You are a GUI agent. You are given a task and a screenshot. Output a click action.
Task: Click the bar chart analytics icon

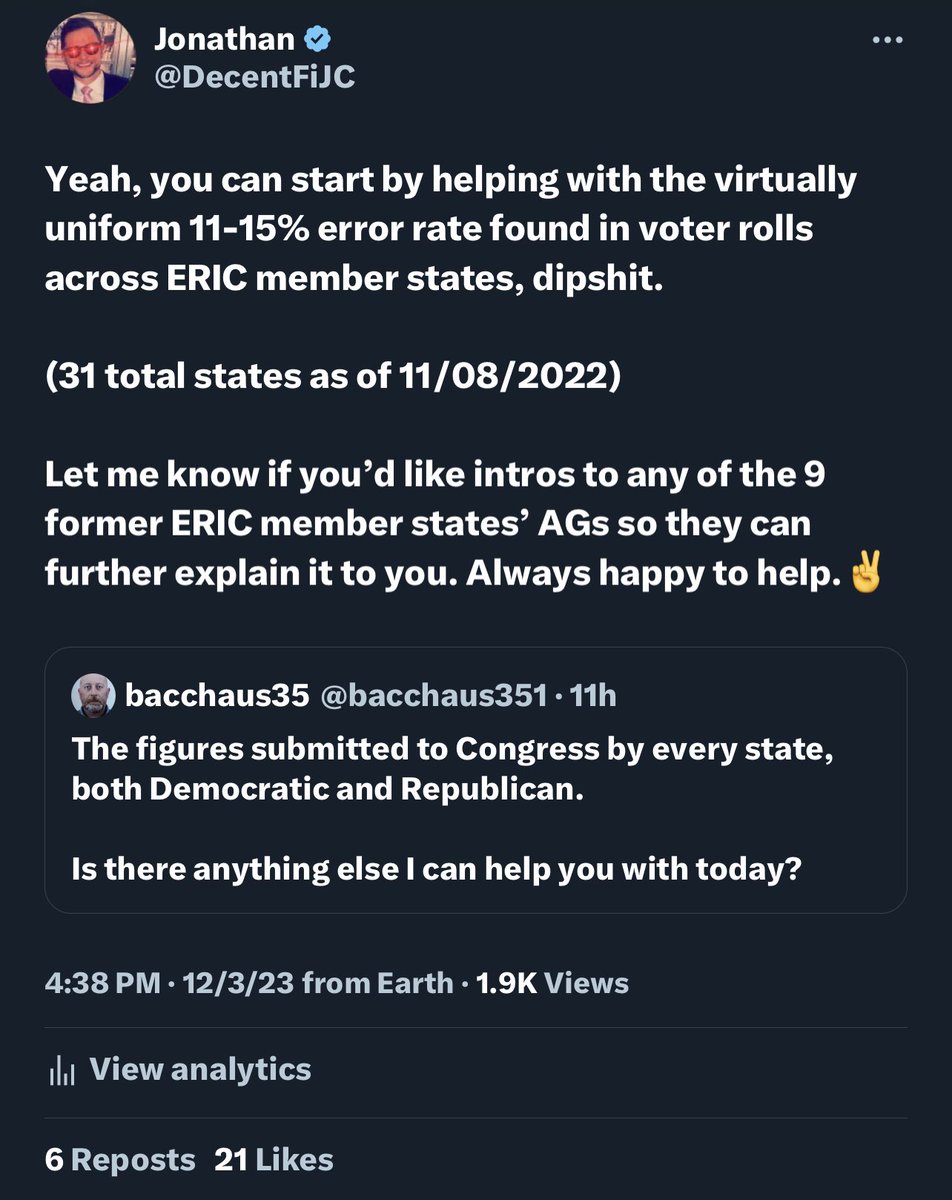coord(63,1070)
